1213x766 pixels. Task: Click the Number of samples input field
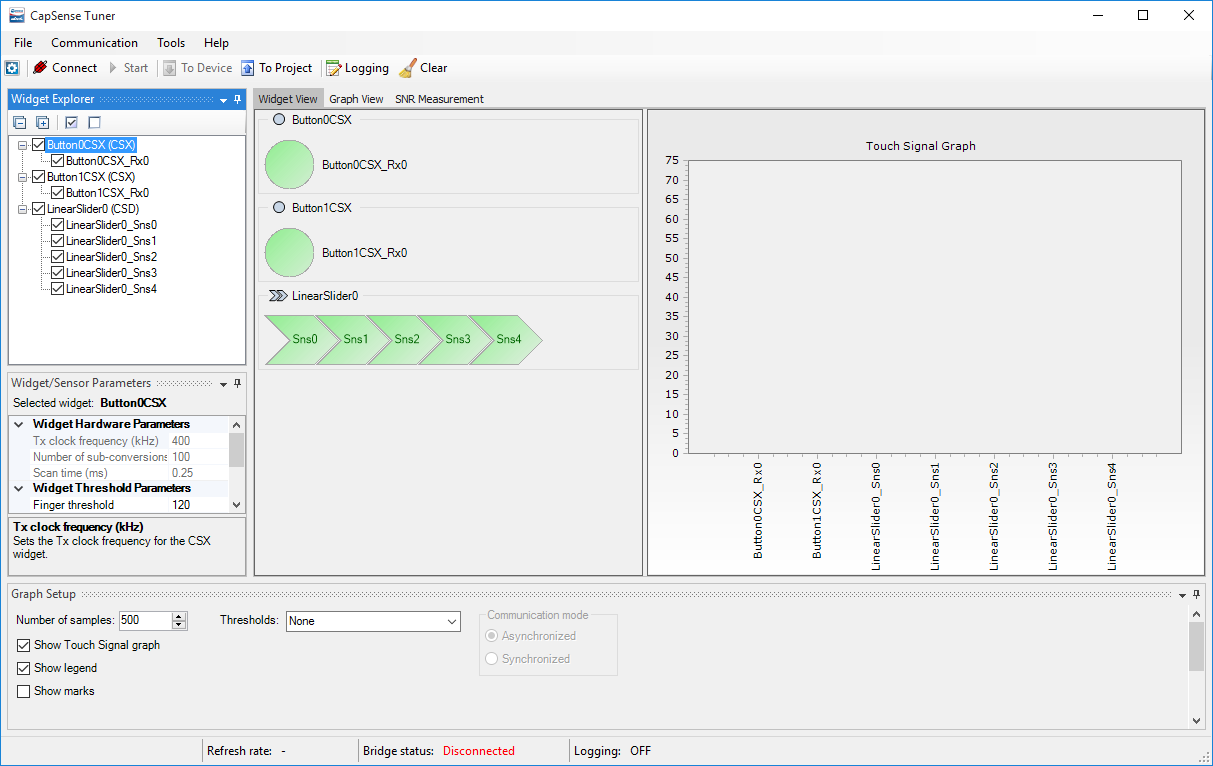coord(145,621)
